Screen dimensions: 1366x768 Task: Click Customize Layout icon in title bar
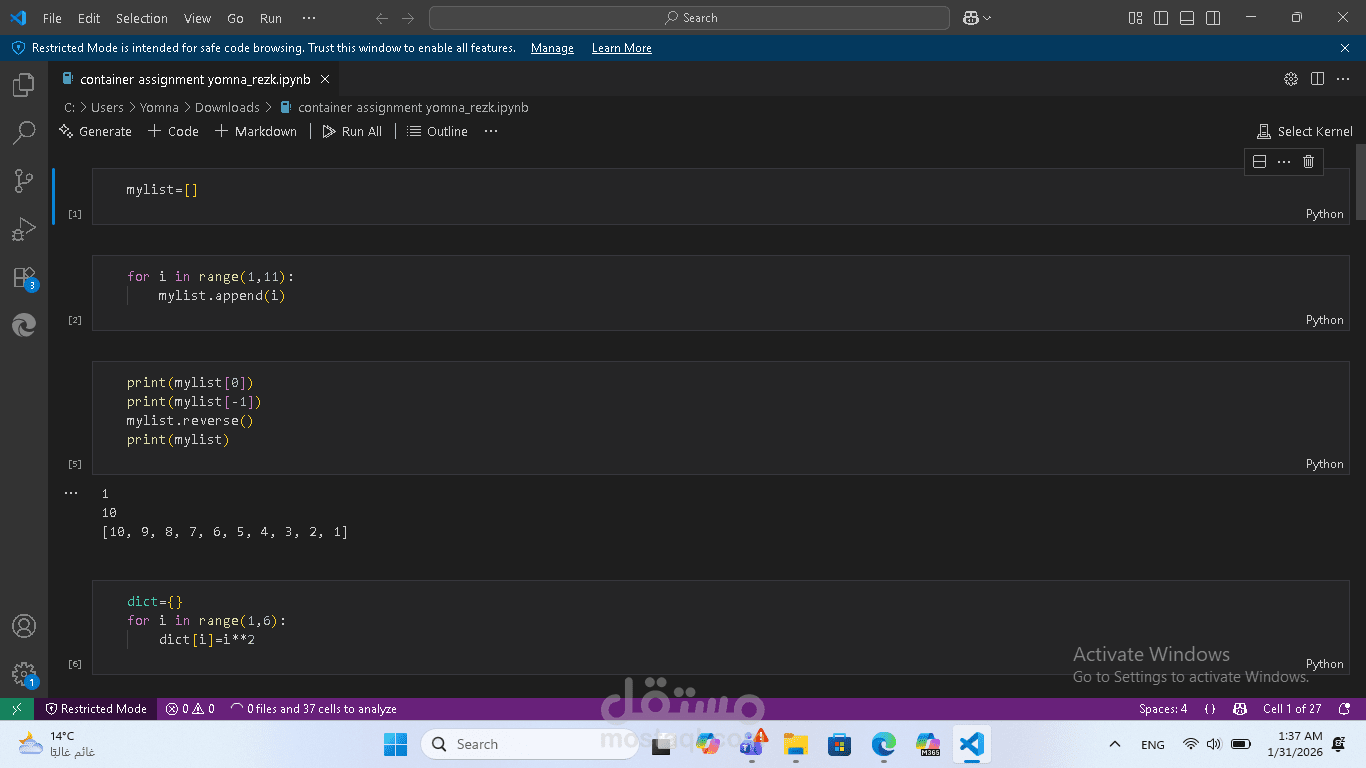(x=1135, y=18)
